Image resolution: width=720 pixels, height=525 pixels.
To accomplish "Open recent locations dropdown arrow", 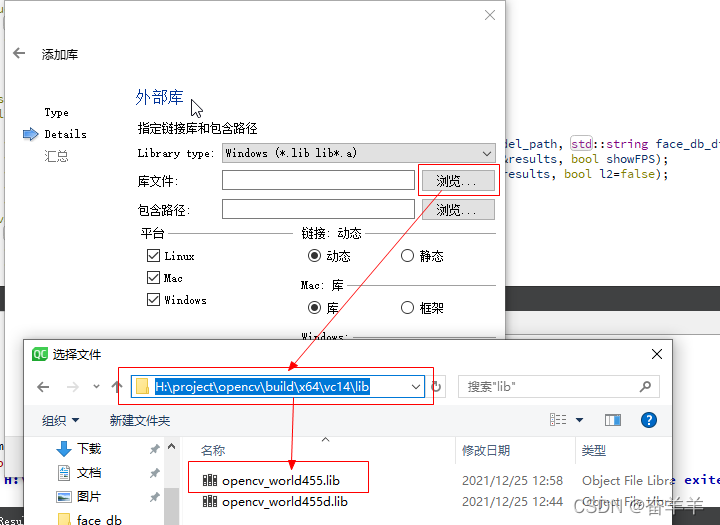I will [x=96, y=387].
